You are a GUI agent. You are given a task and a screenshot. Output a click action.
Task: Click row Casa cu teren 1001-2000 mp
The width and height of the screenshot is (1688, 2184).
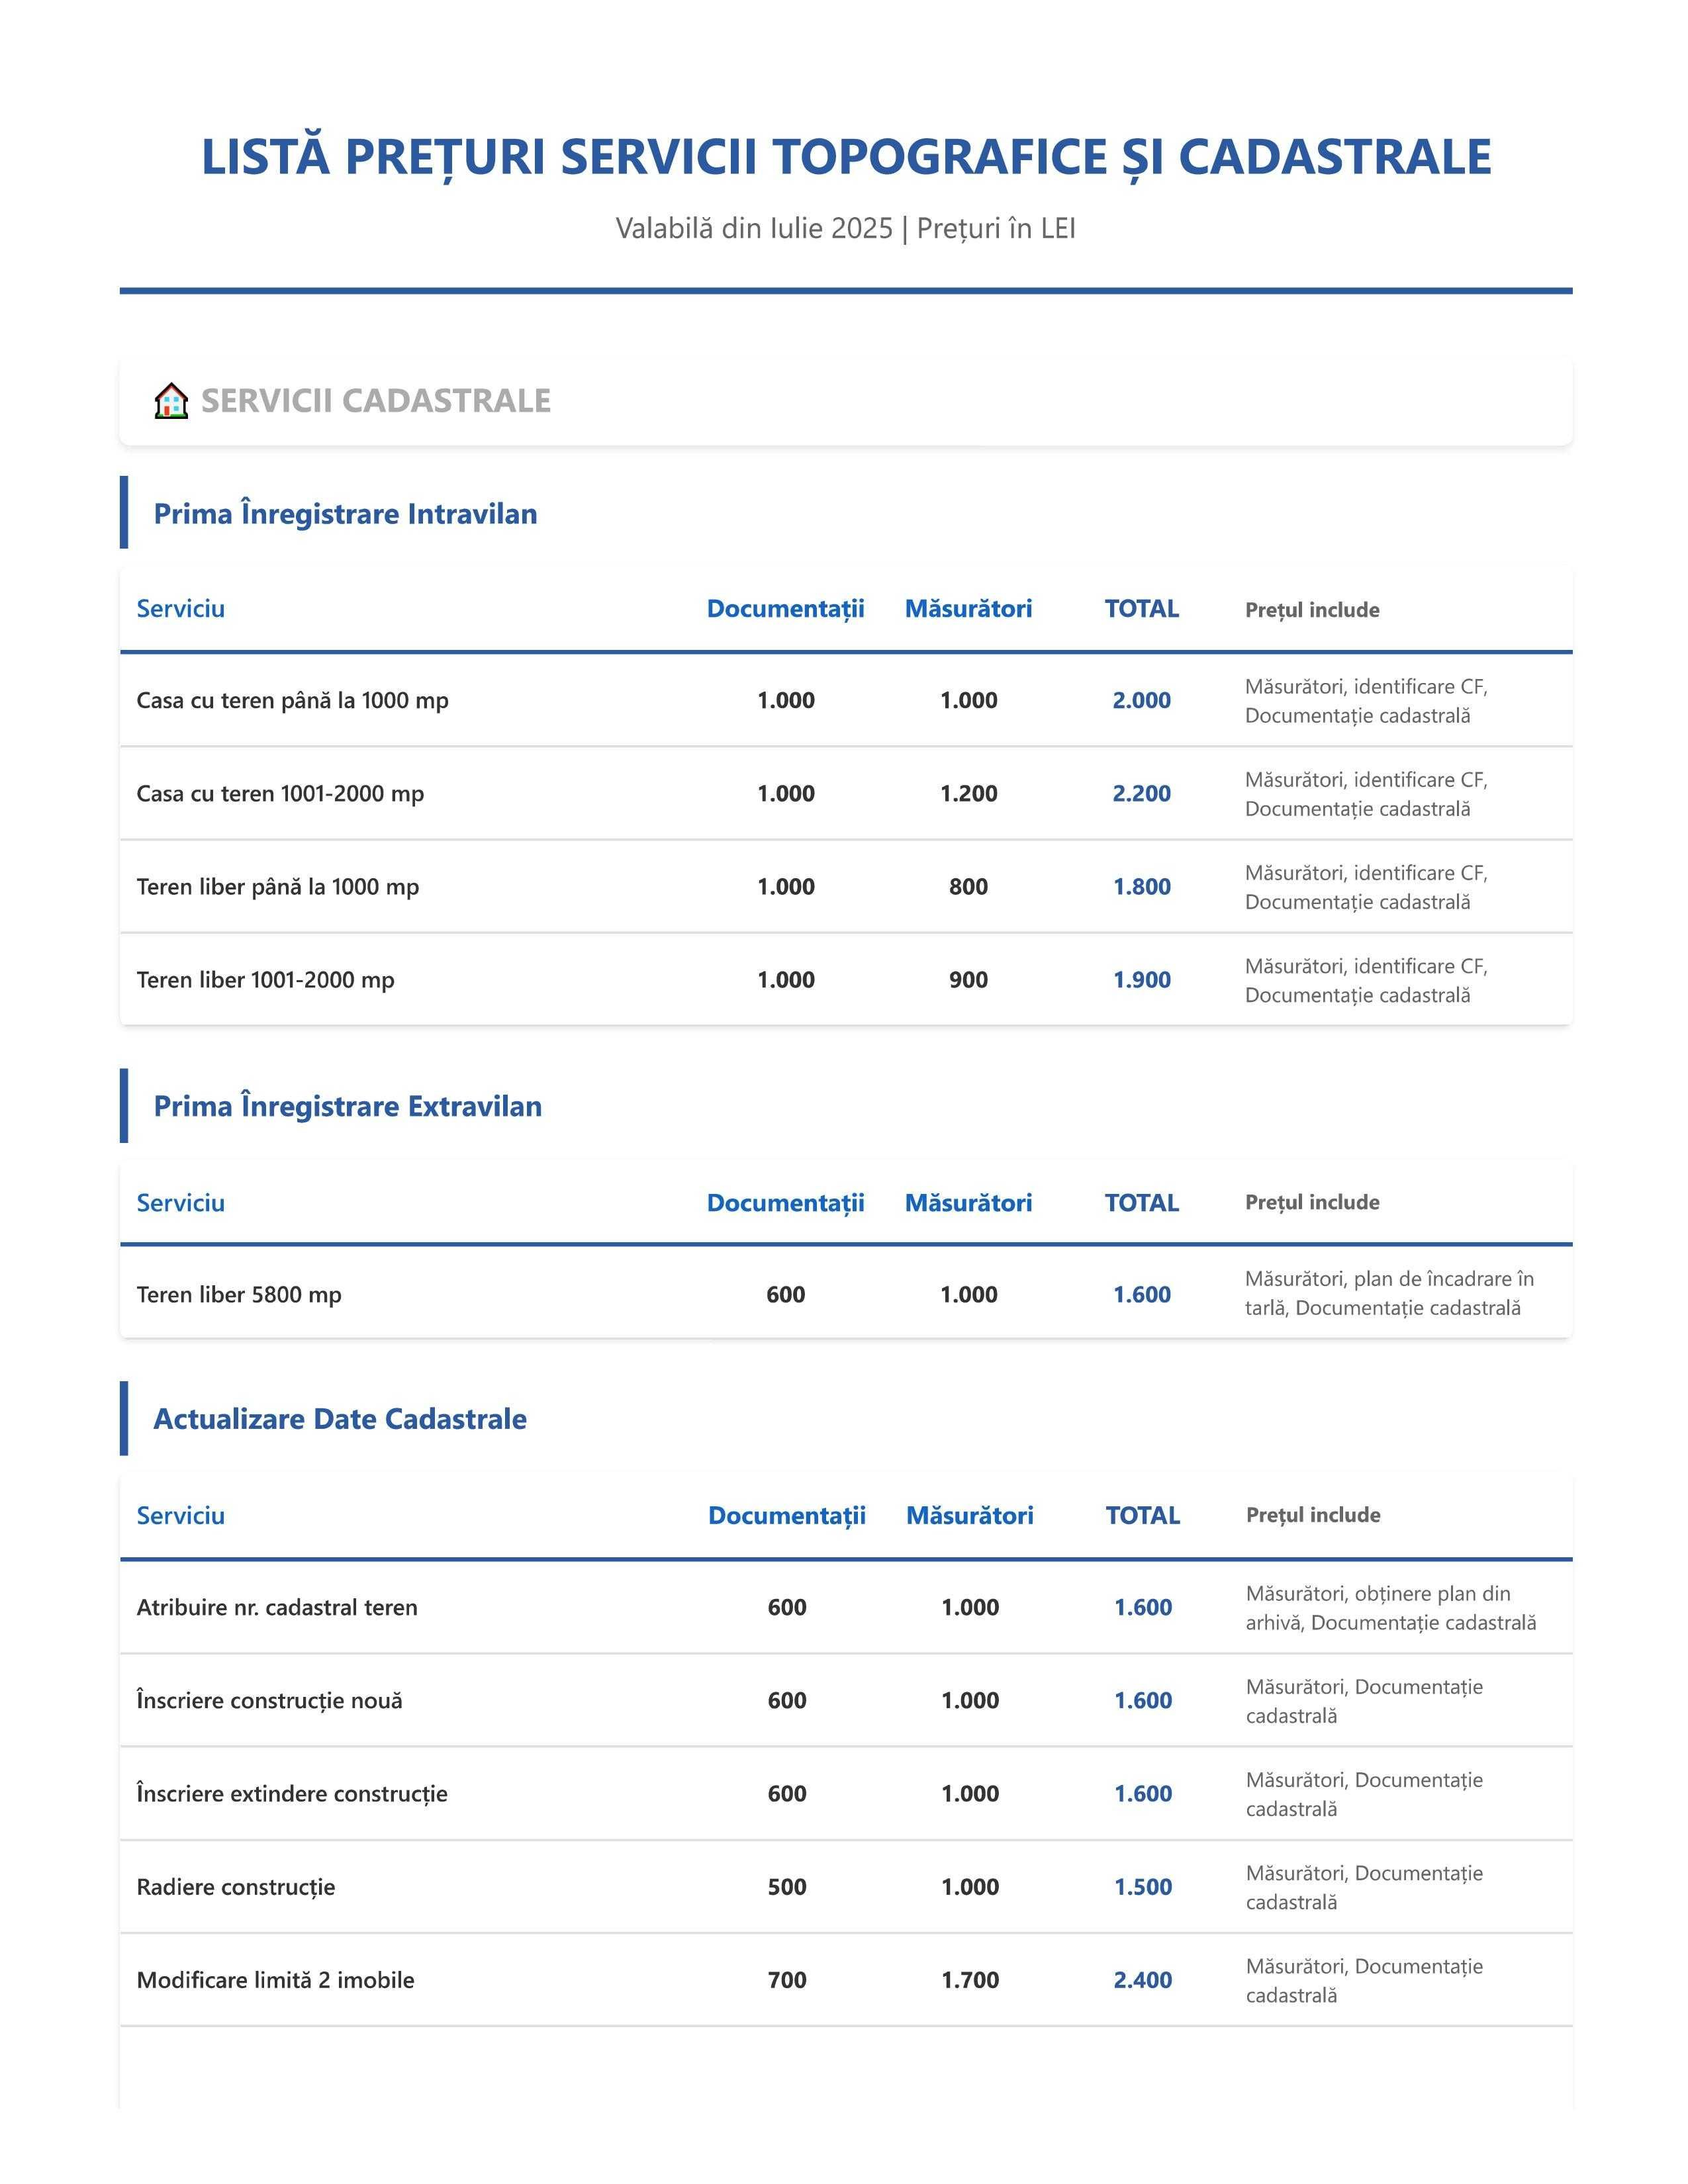click(x=846, y=793)
